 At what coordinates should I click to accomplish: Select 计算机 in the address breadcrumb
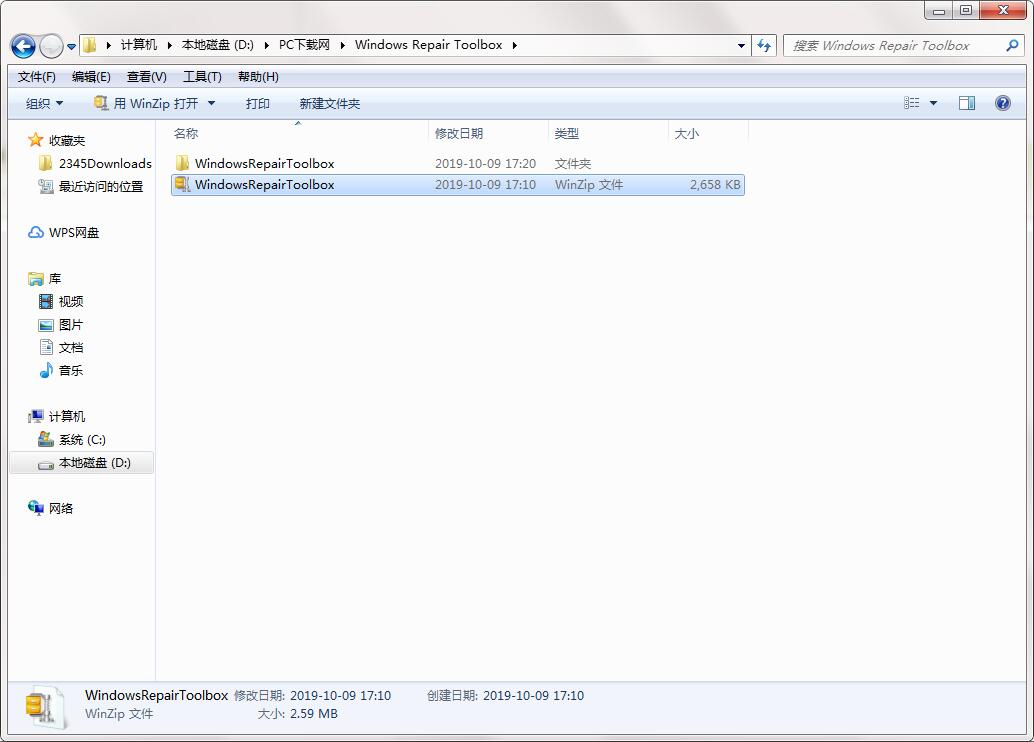[138, 45]
